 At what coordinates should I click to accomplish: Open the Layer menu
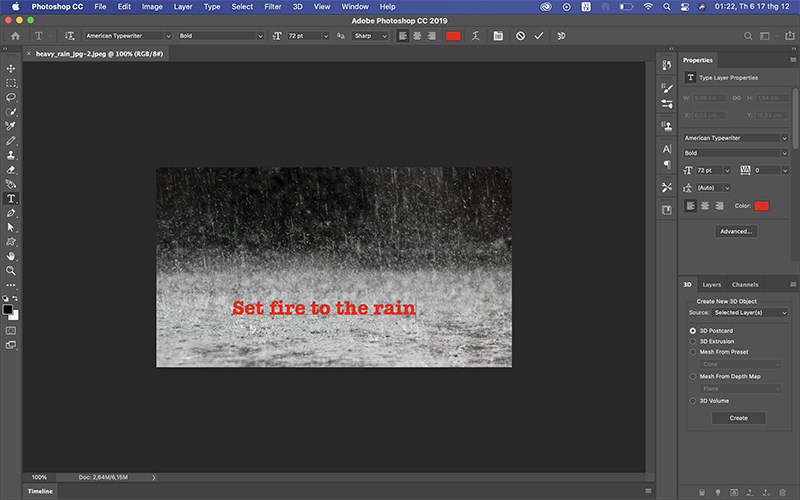point(183,7)
